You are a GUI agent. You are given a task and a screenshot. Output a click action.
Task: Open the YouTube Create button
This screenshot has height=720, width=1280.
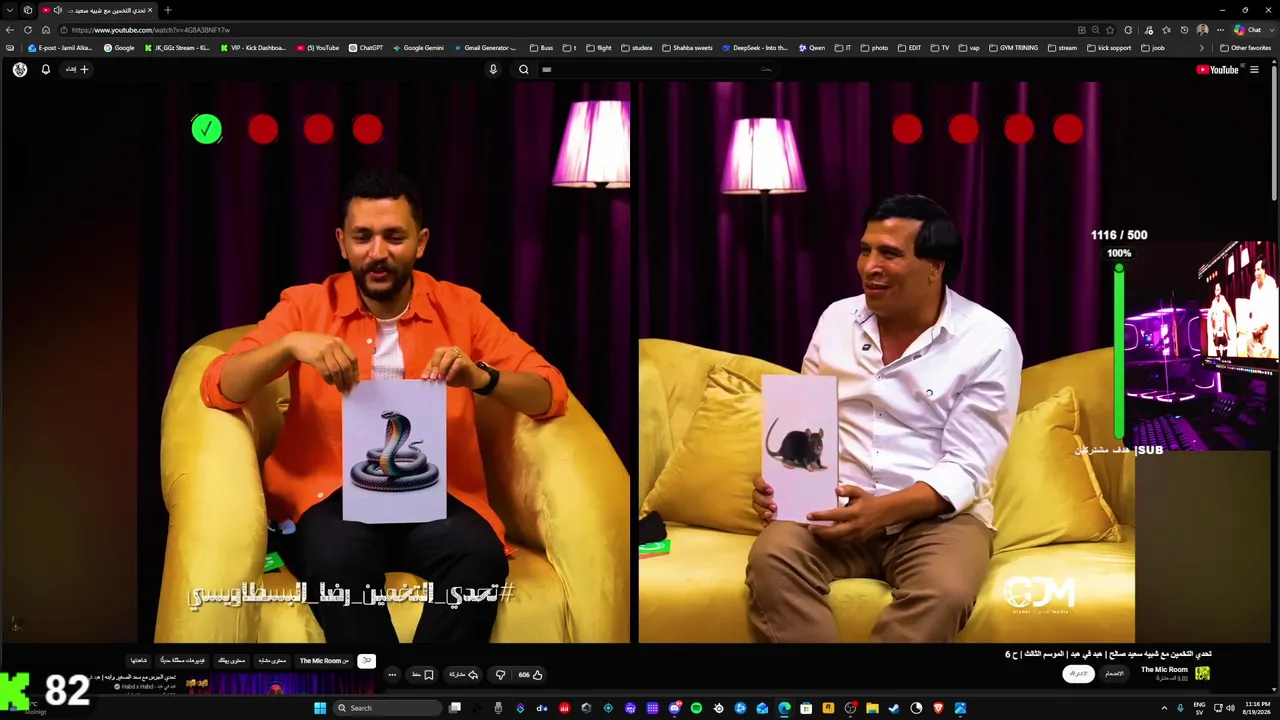point(78,70)
